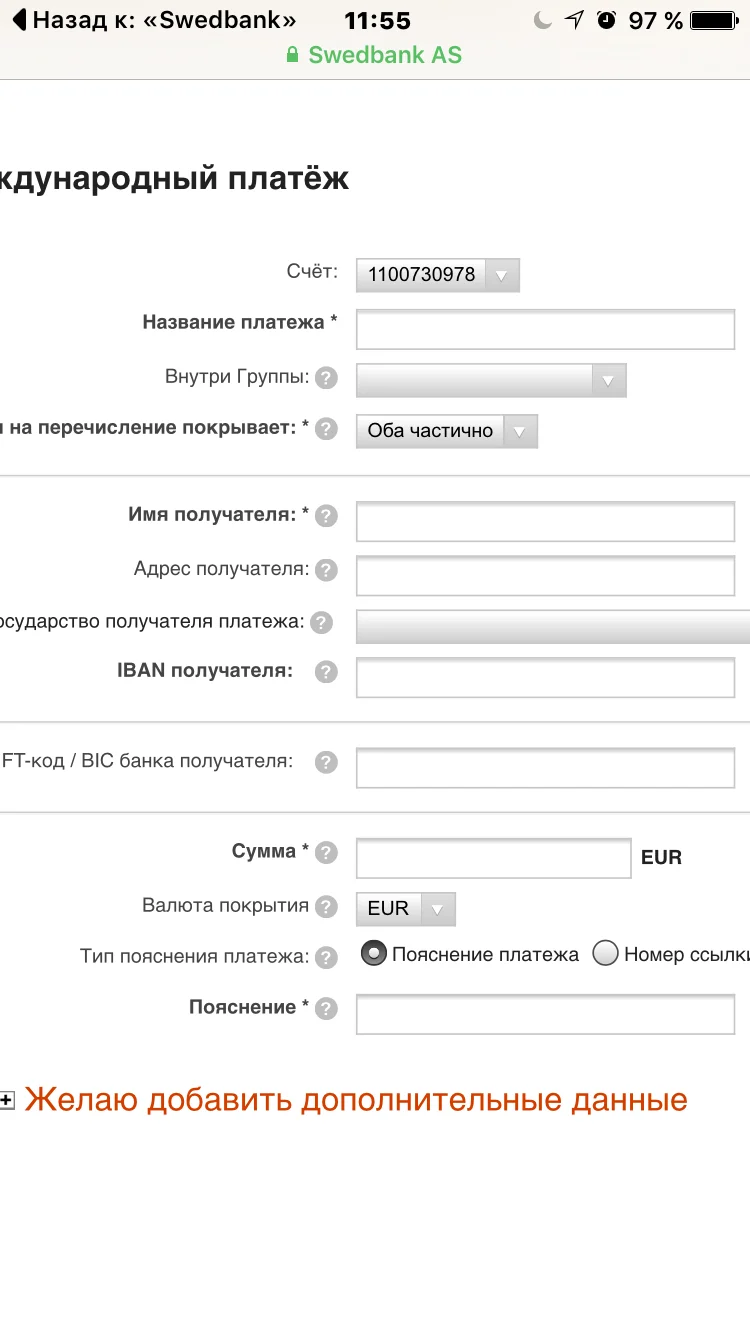
Task: Open the EUR currency dropdown
Action: click(x=405, y=909)
